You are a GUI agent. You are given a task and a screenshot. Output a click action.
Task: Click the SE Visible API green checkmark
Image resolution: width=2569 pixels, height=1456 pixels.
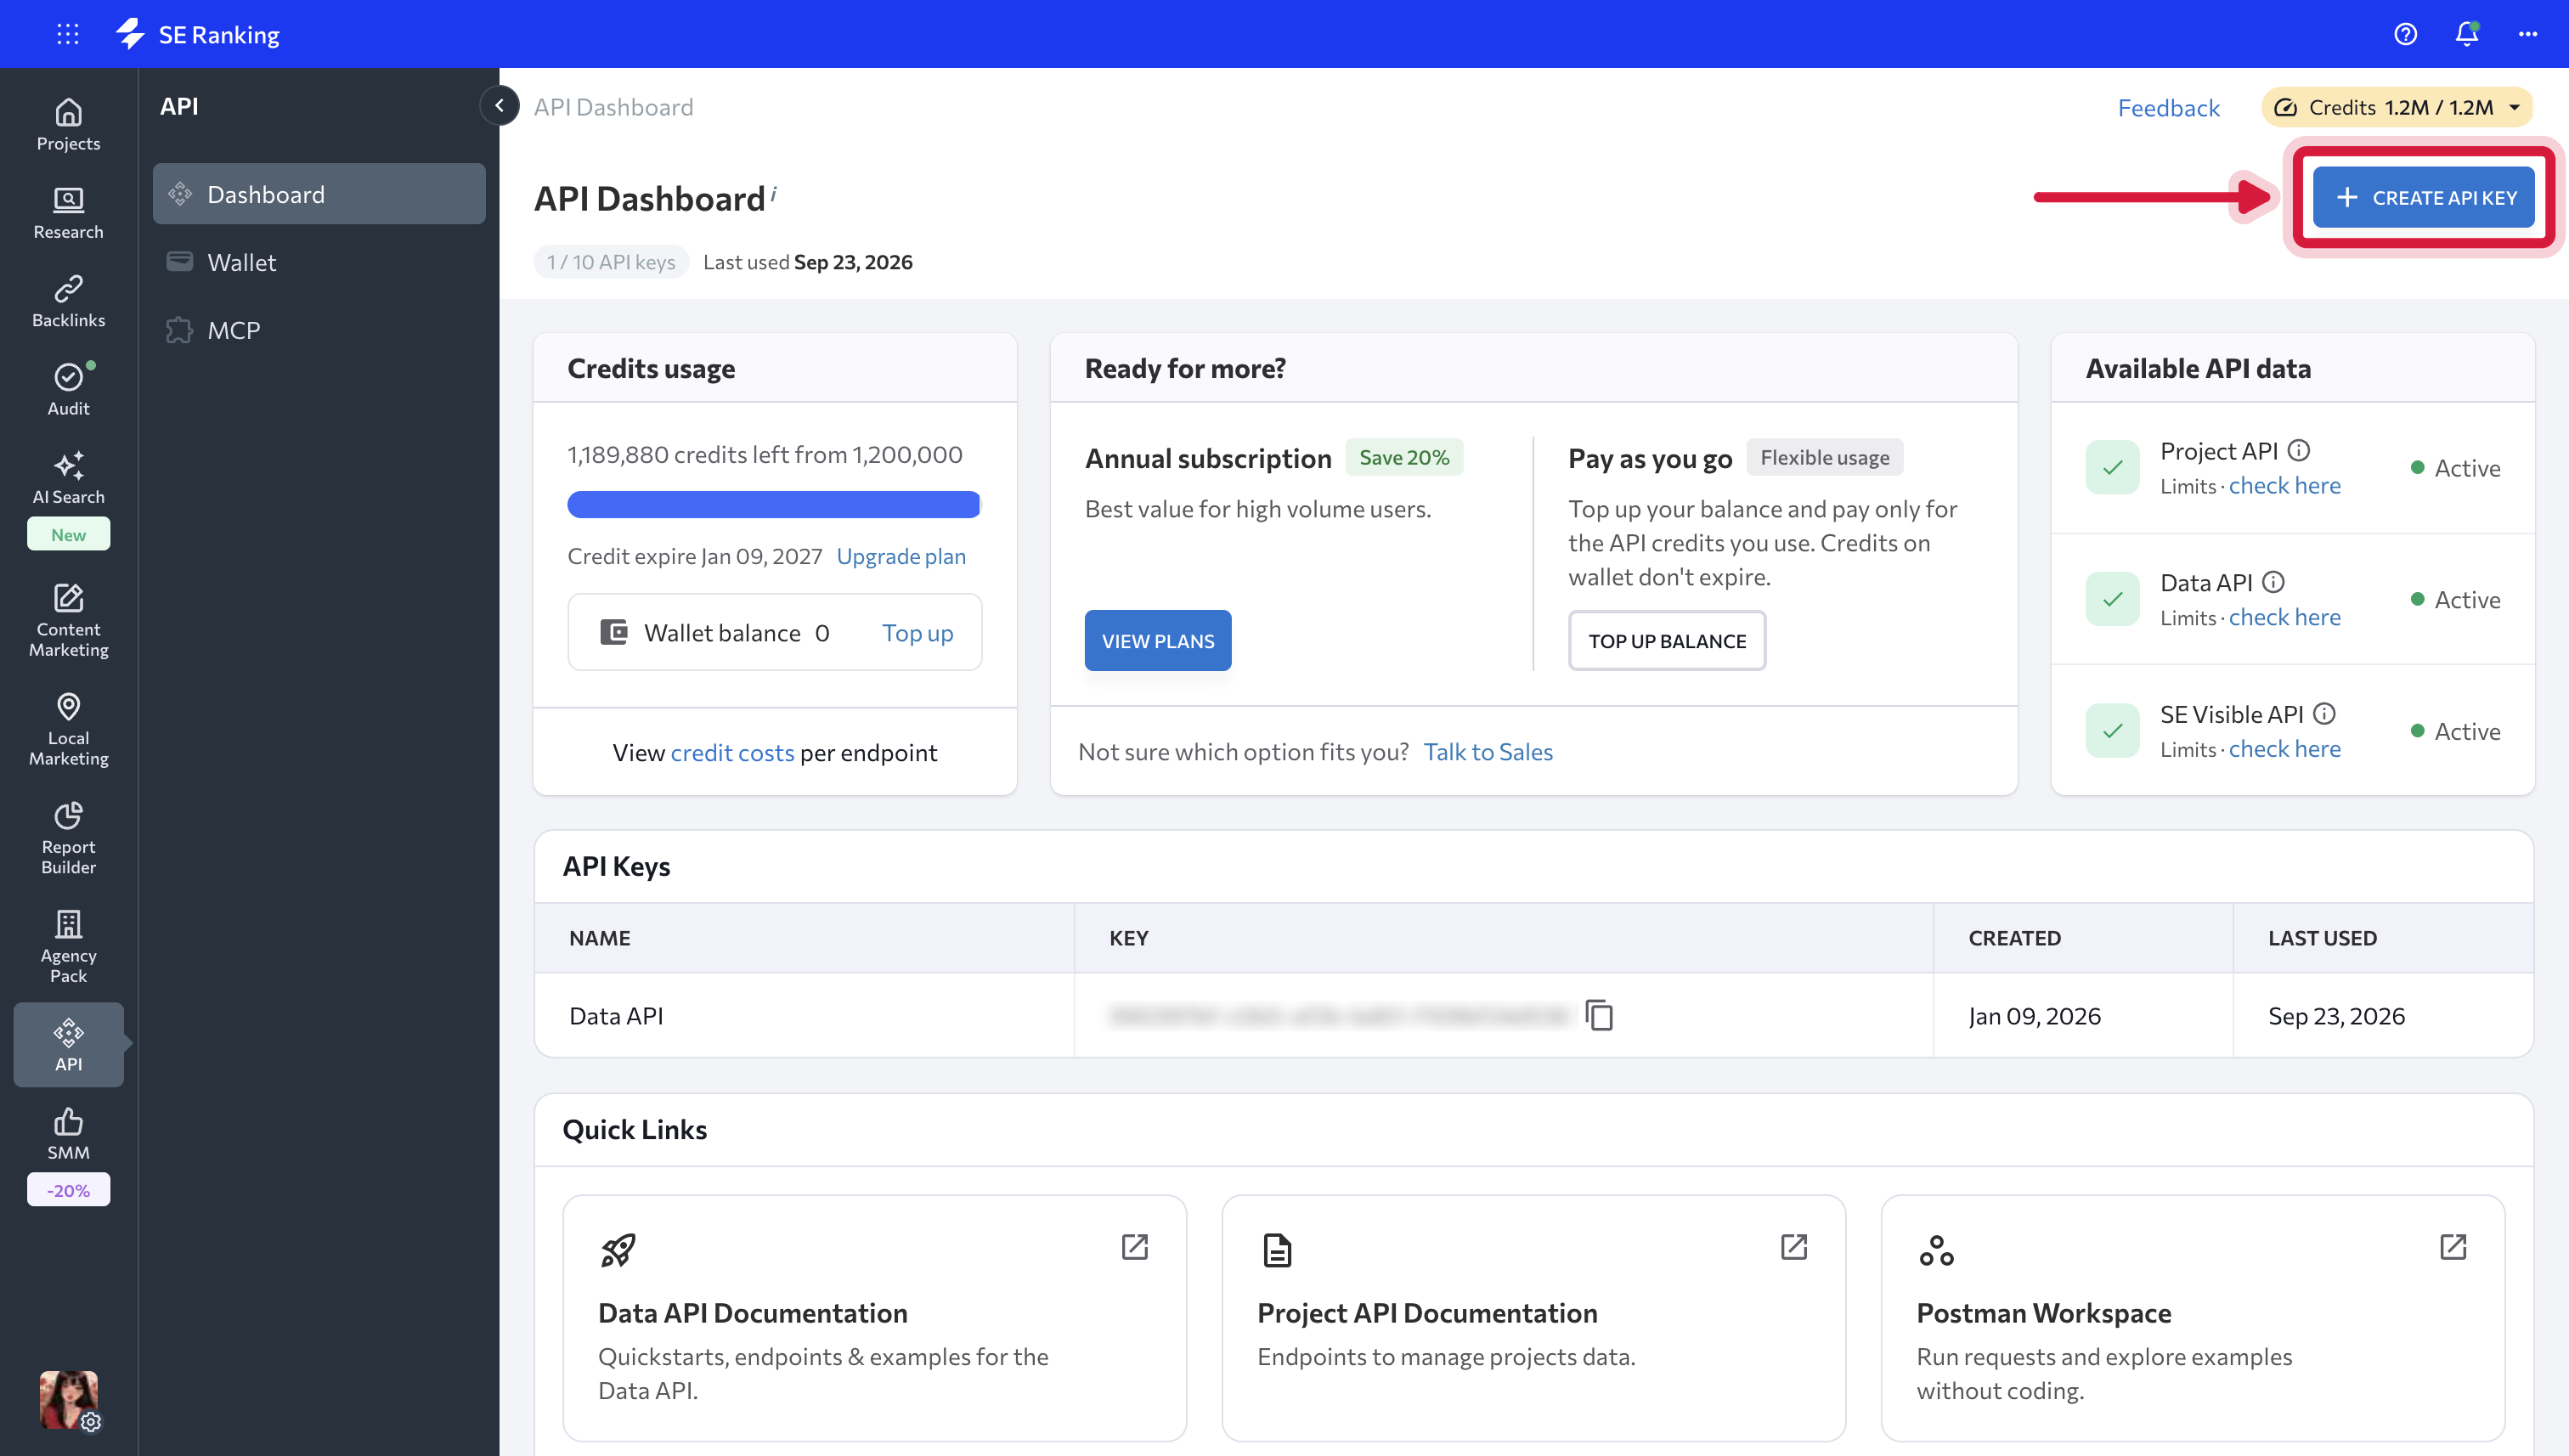(2112, 731)
